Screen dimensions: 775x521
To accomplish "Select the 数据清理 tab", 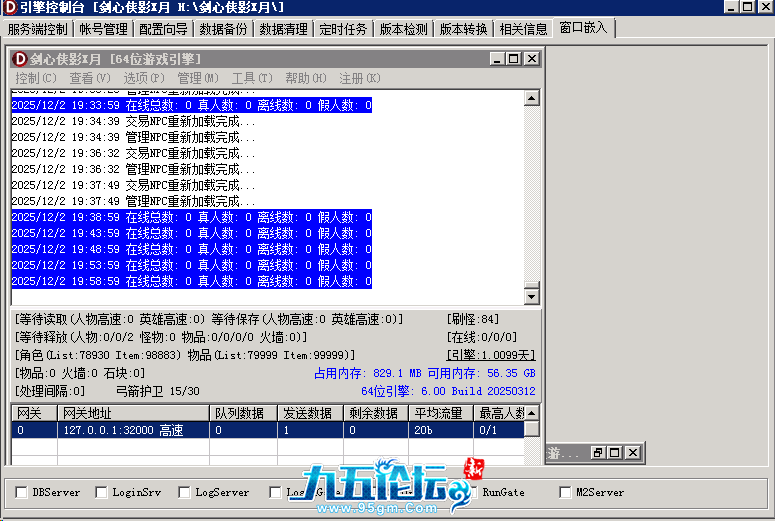I will (284, 29).
